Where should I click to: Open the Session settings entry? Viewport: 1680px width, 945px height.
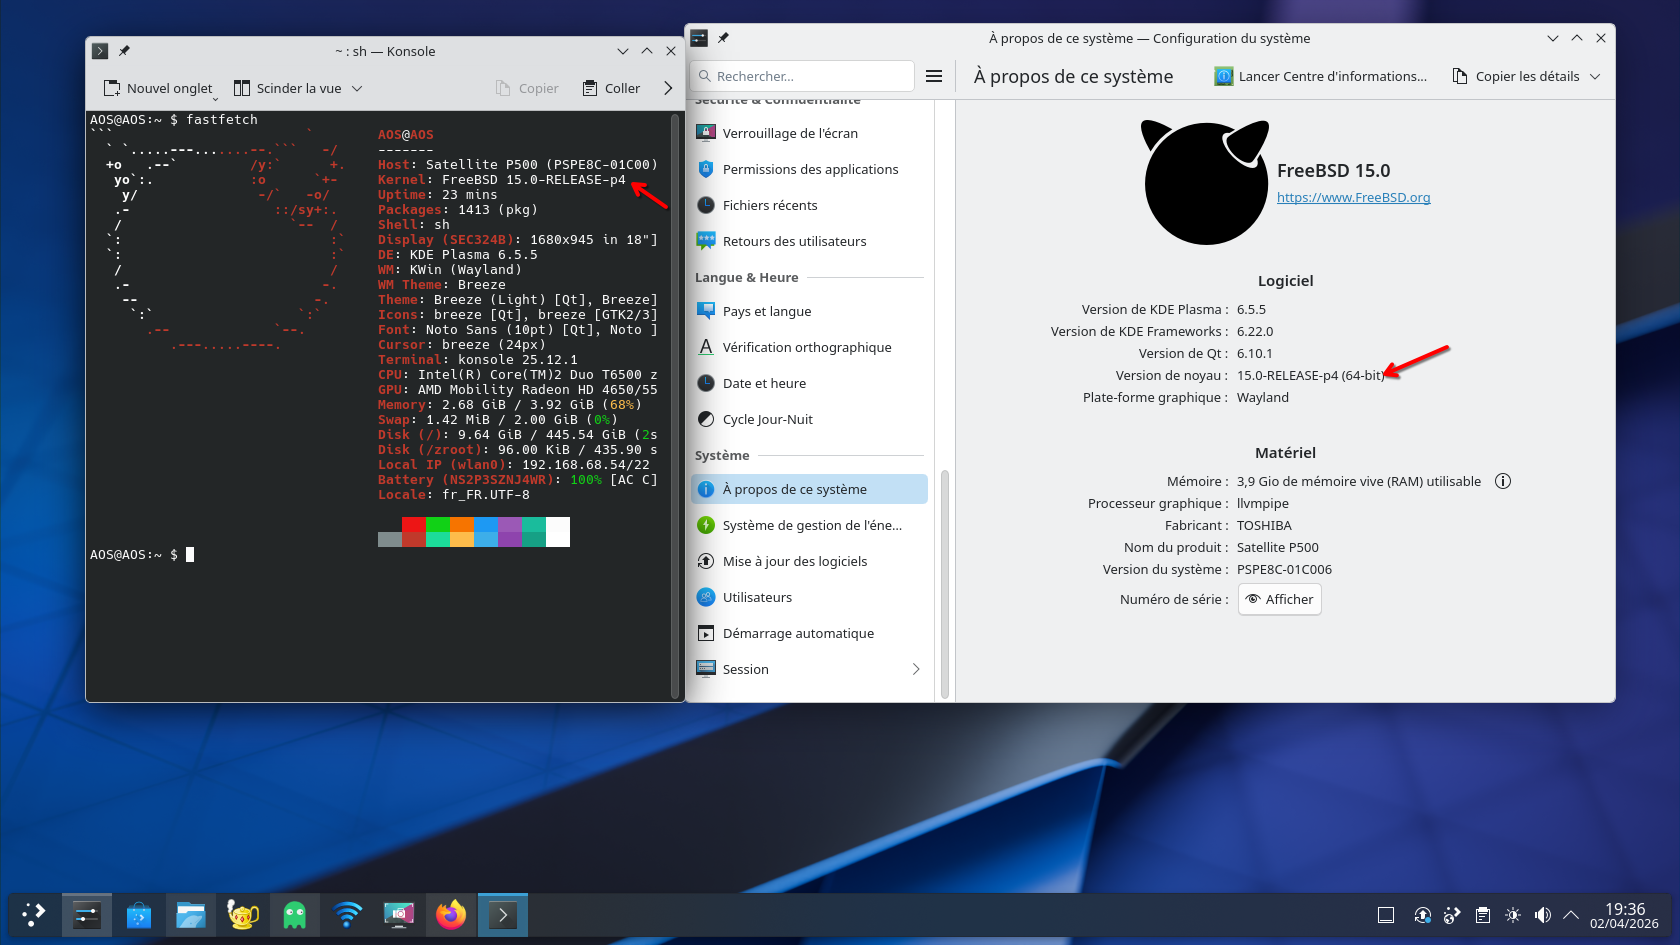[x=807, y=669]
